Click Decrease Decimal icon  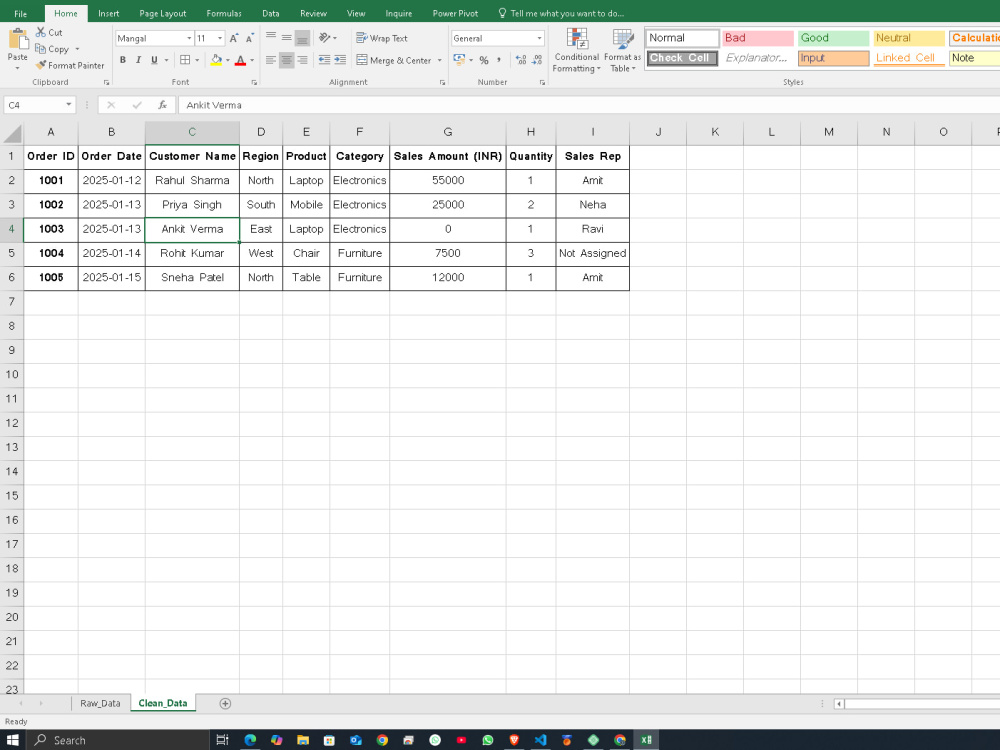(x=537, y=60)
